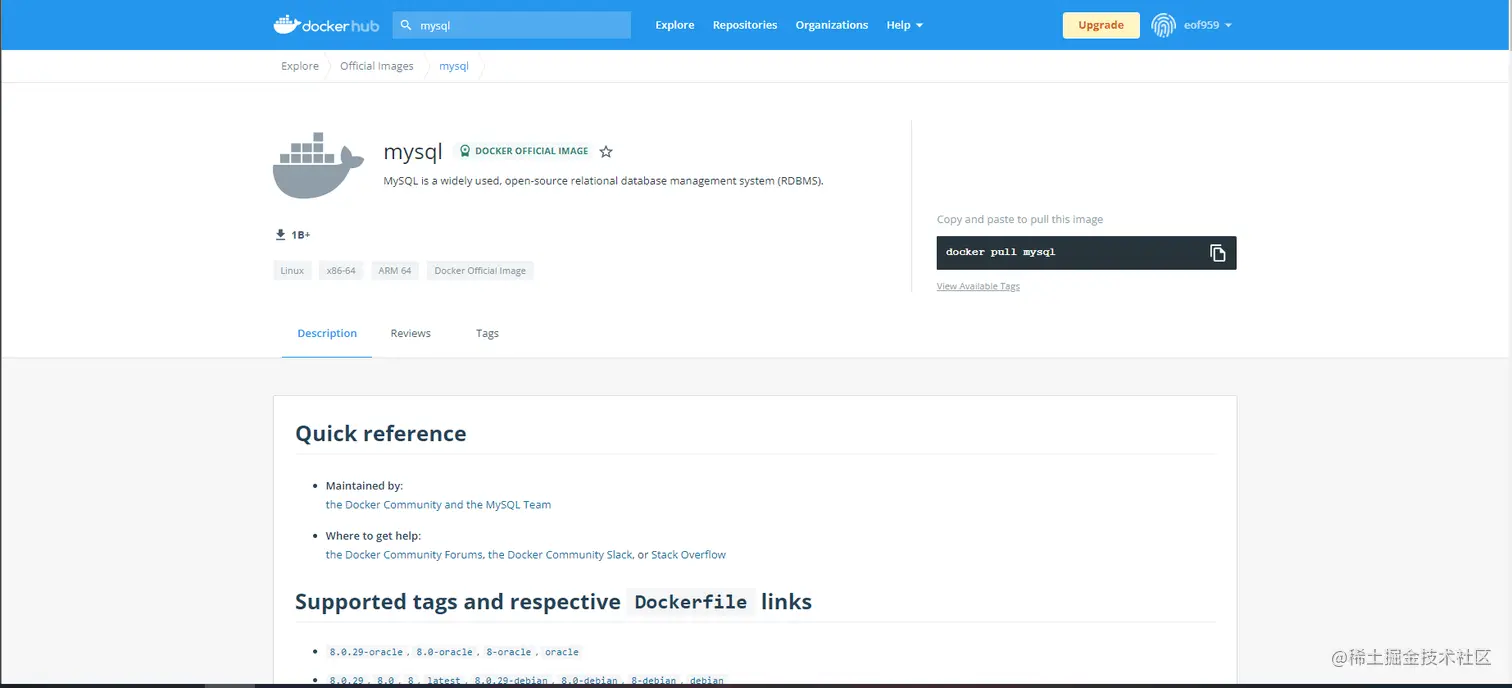Click the 1B+ download count icon

tap(281, 235)
